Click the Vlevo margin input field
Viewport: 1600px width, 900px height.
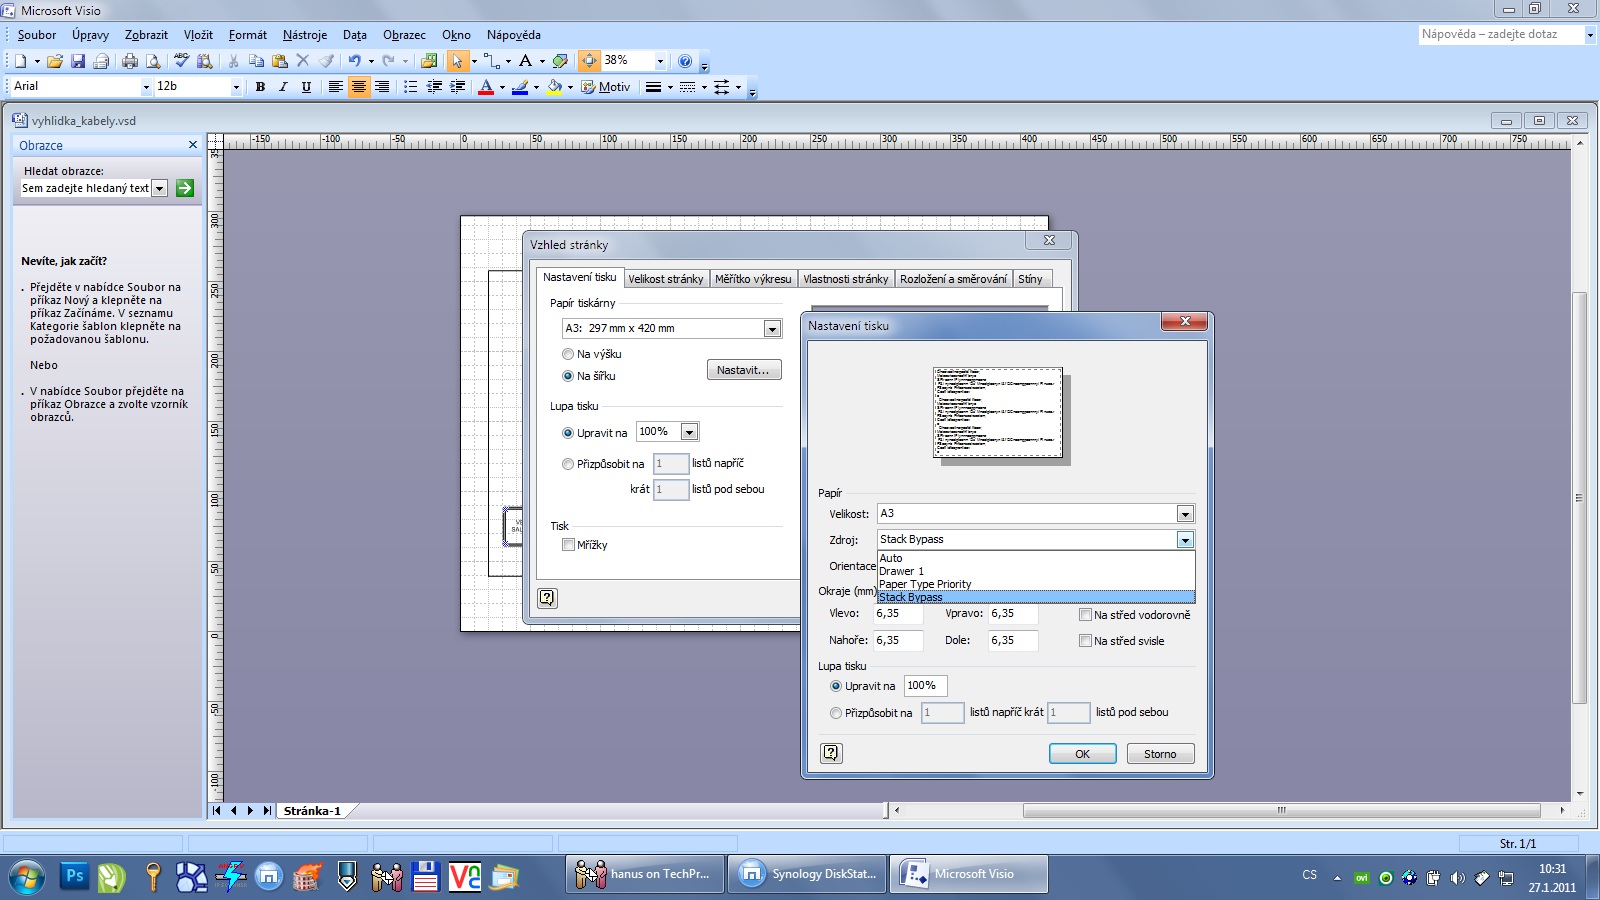click(x=897, y=614)
